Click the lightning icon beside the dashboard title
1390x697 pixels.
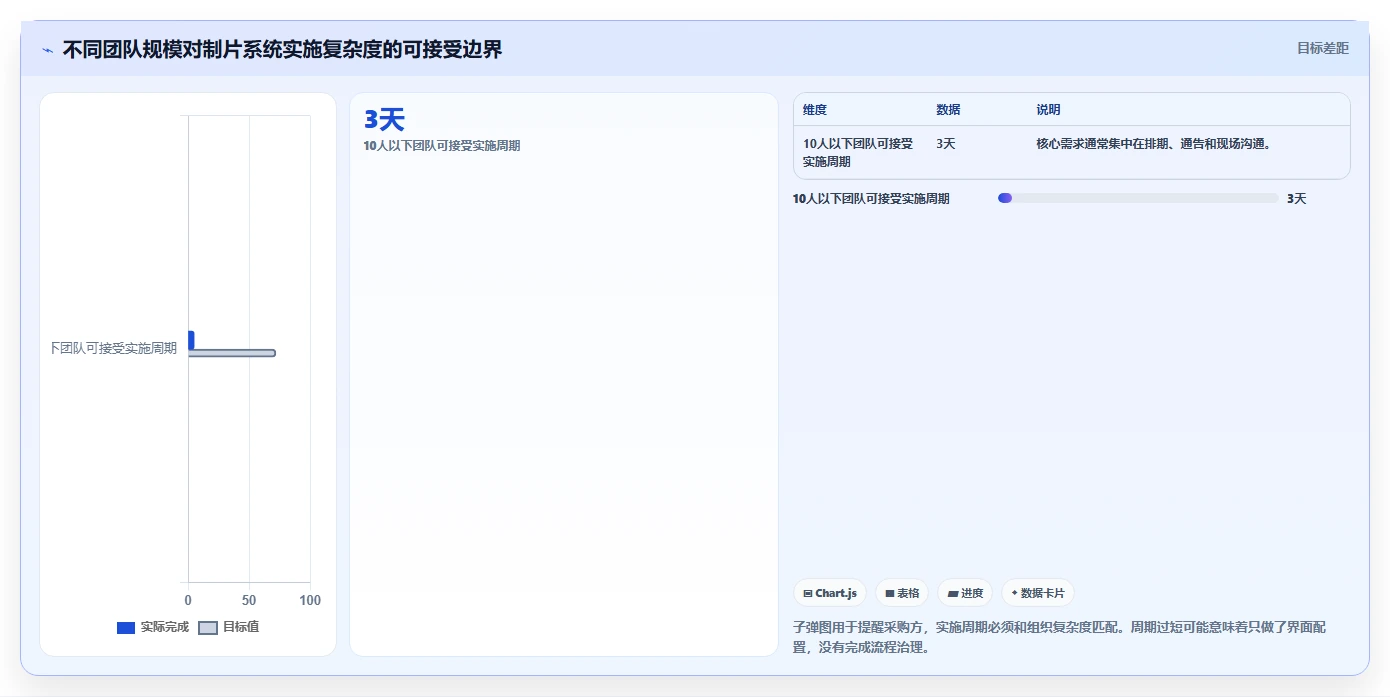pyautogui.click(x=47, y=50)
